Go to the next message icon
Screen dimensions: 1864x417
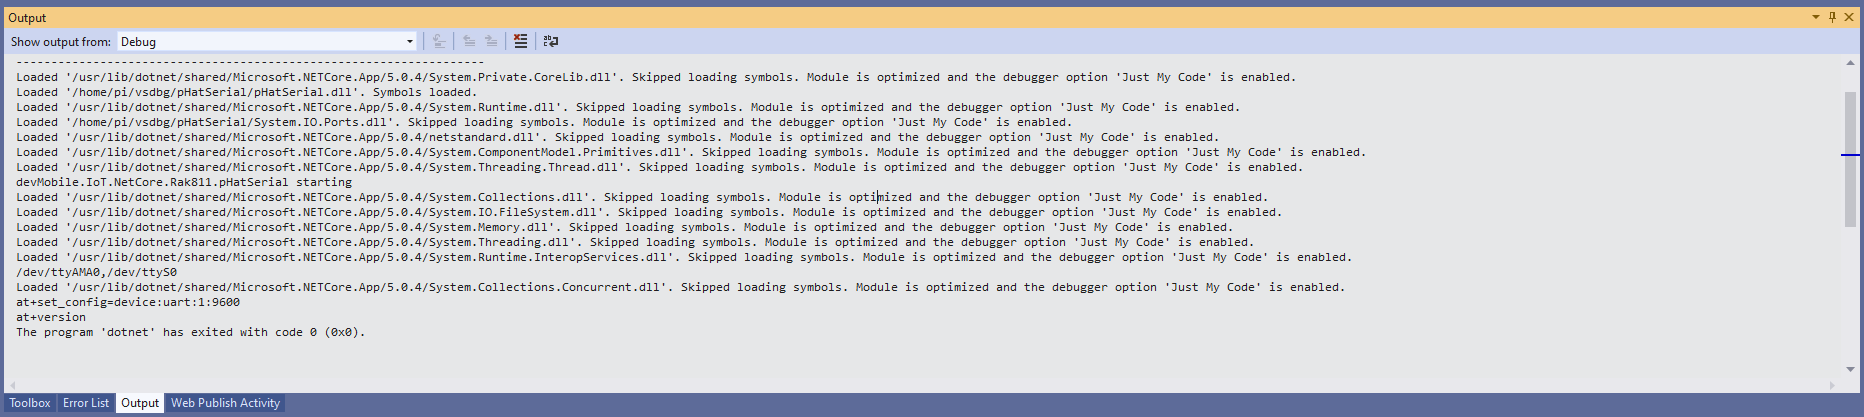click(x=491, y=41)
